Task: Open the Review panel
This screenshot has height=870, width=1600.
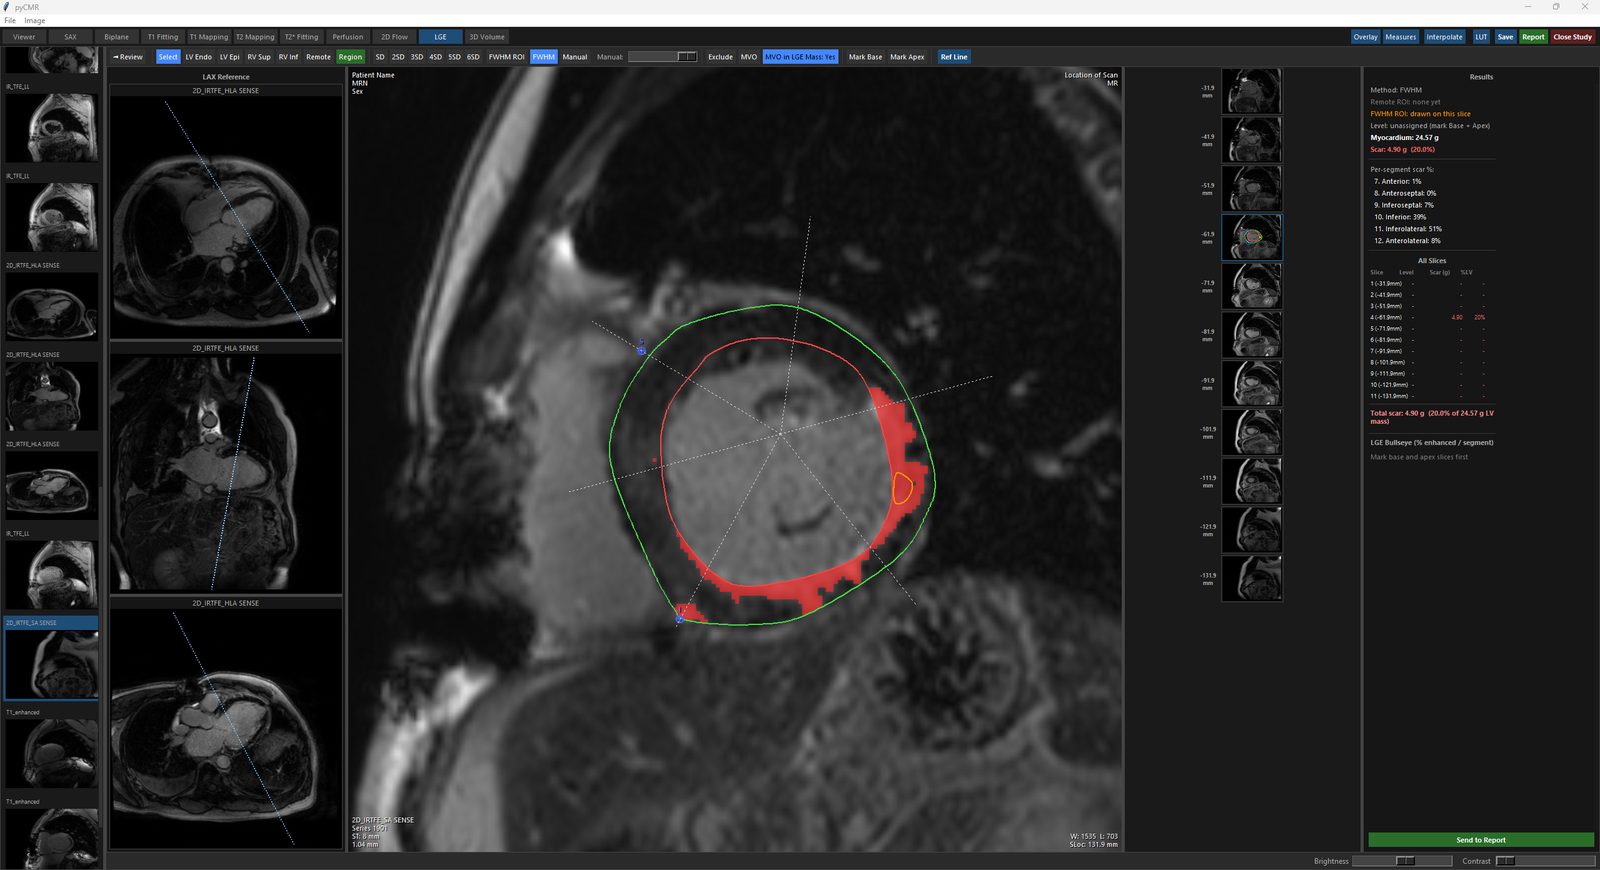Action: [x=128, y=57]
